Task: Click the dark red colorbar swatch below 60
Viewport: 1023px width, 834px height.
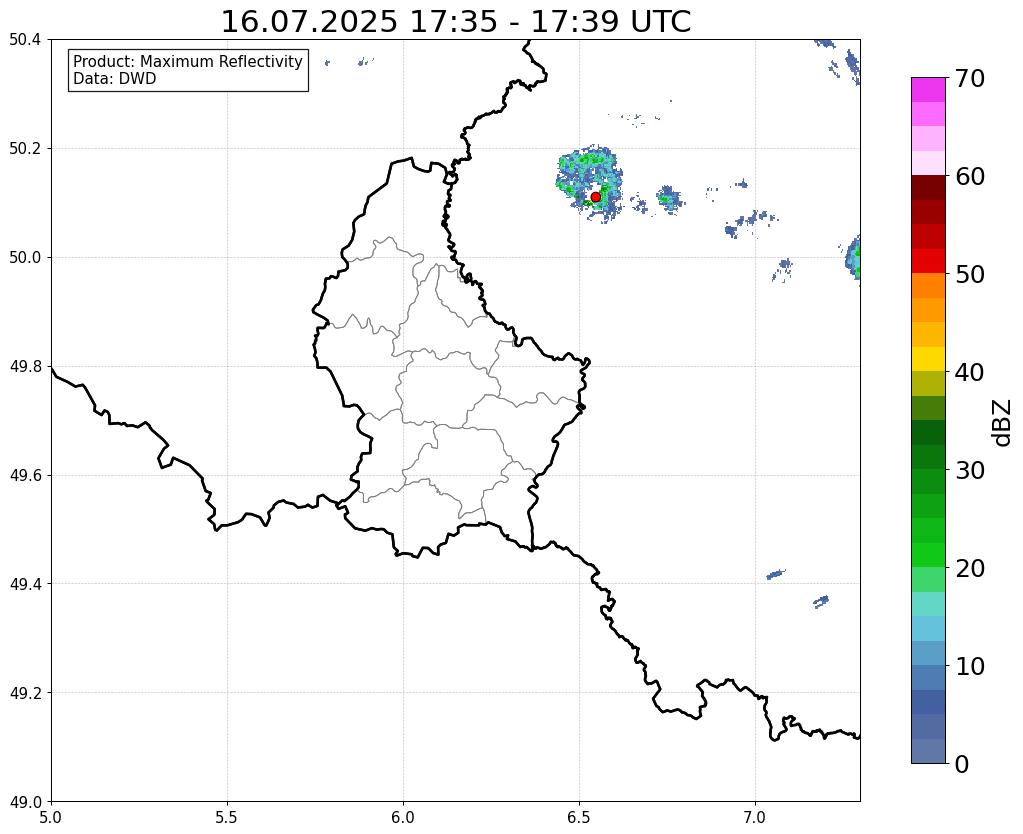Action: [928, 188]
